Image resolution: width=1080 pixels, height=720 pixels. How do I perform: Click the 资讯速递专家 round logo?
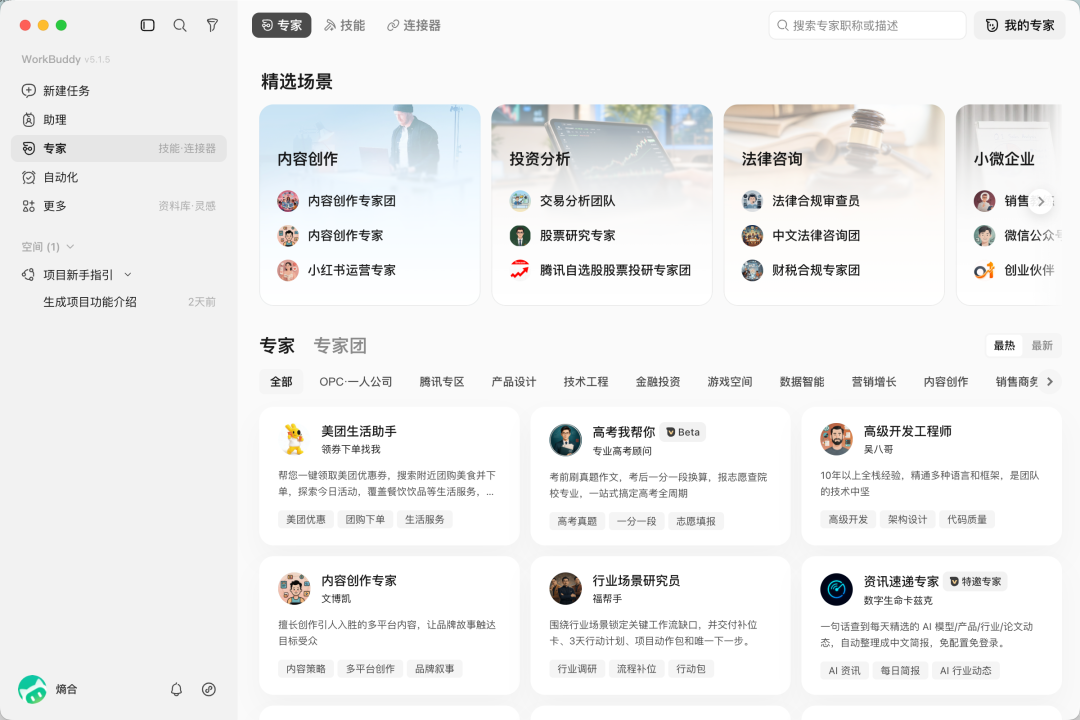click(x=836, y=589)
